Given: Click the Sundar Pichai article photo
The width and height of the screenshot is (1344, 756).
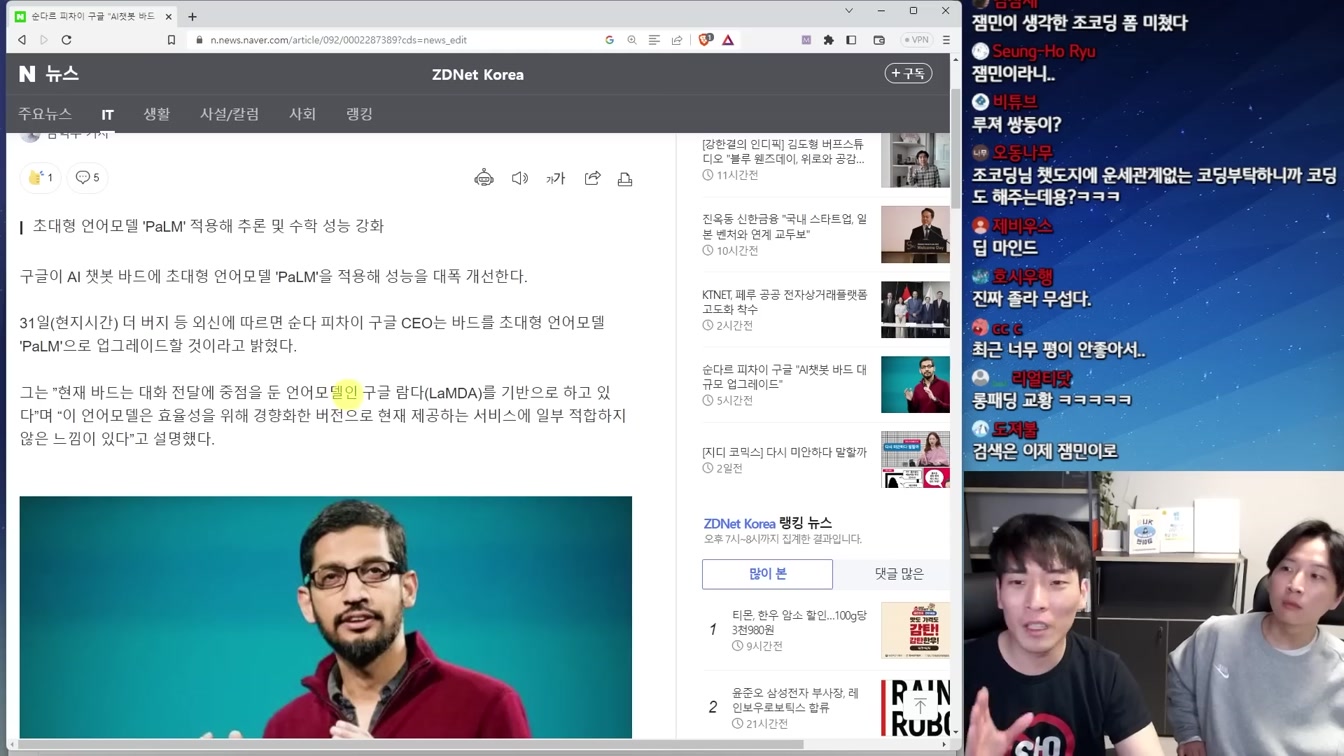Looking at the screenshot, I should point(326,617).
